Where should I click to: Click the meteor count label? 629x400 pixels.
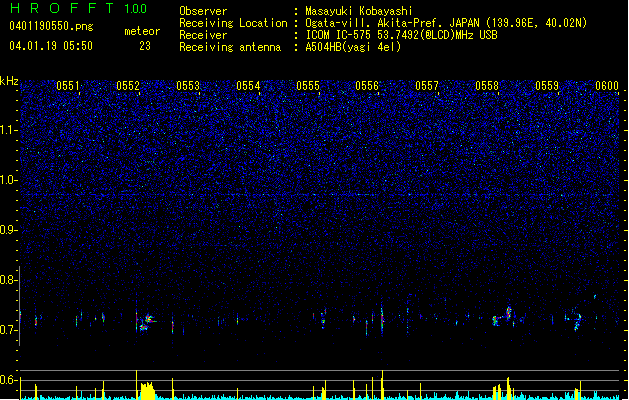[142, 31]
